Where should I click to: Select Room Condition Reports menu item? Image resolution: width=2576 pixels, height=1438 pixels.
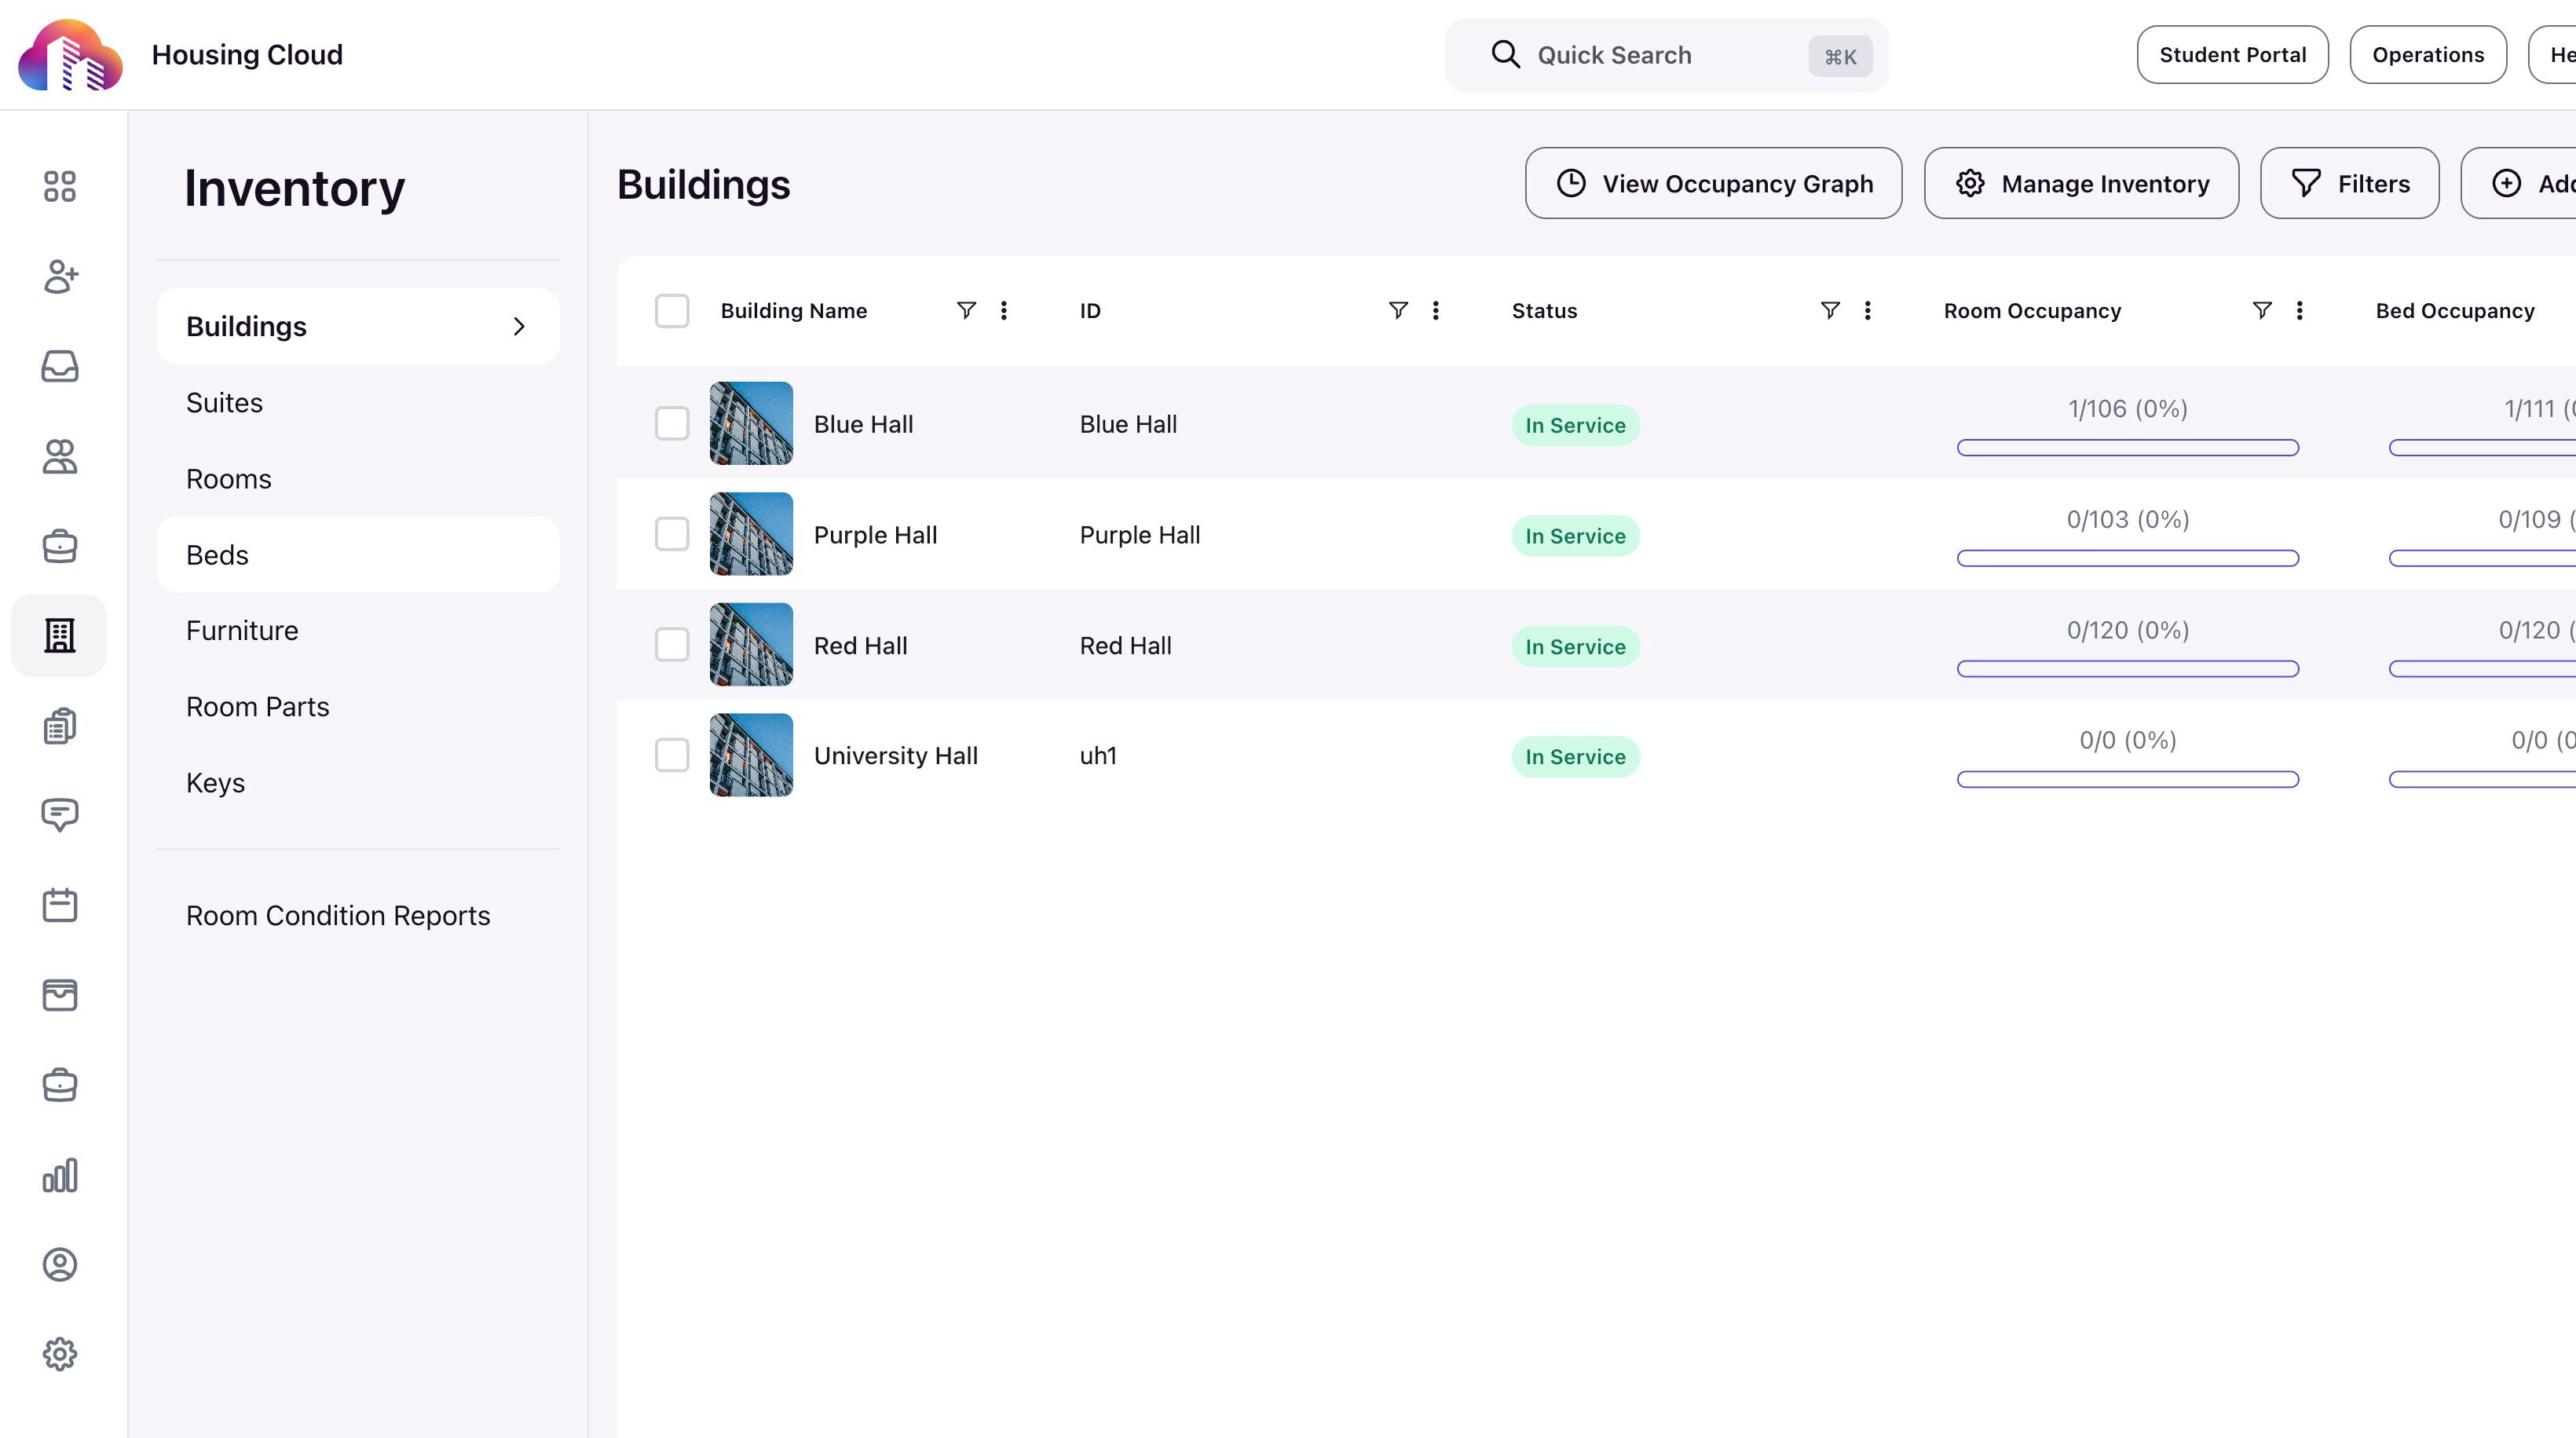(337, 915)
